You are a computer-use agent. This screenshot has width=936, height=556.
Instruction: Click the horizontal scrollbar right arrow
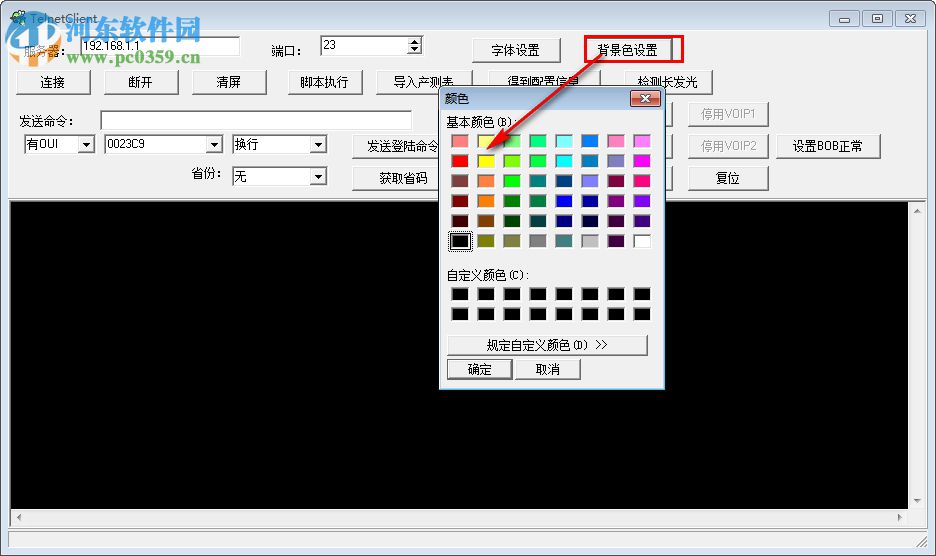tap(900, 517)
